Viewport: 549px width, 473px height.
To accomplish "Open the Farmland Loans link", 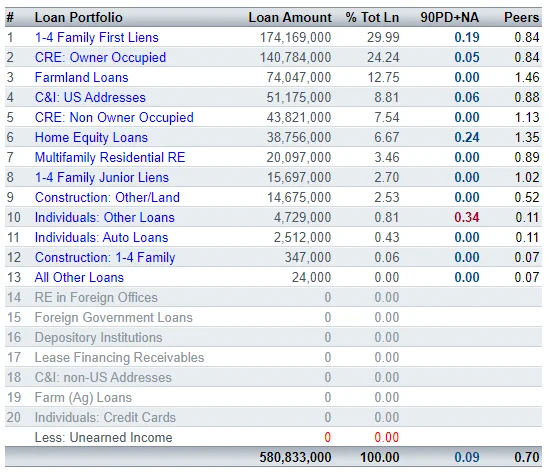I will click(x=82, y=77).
